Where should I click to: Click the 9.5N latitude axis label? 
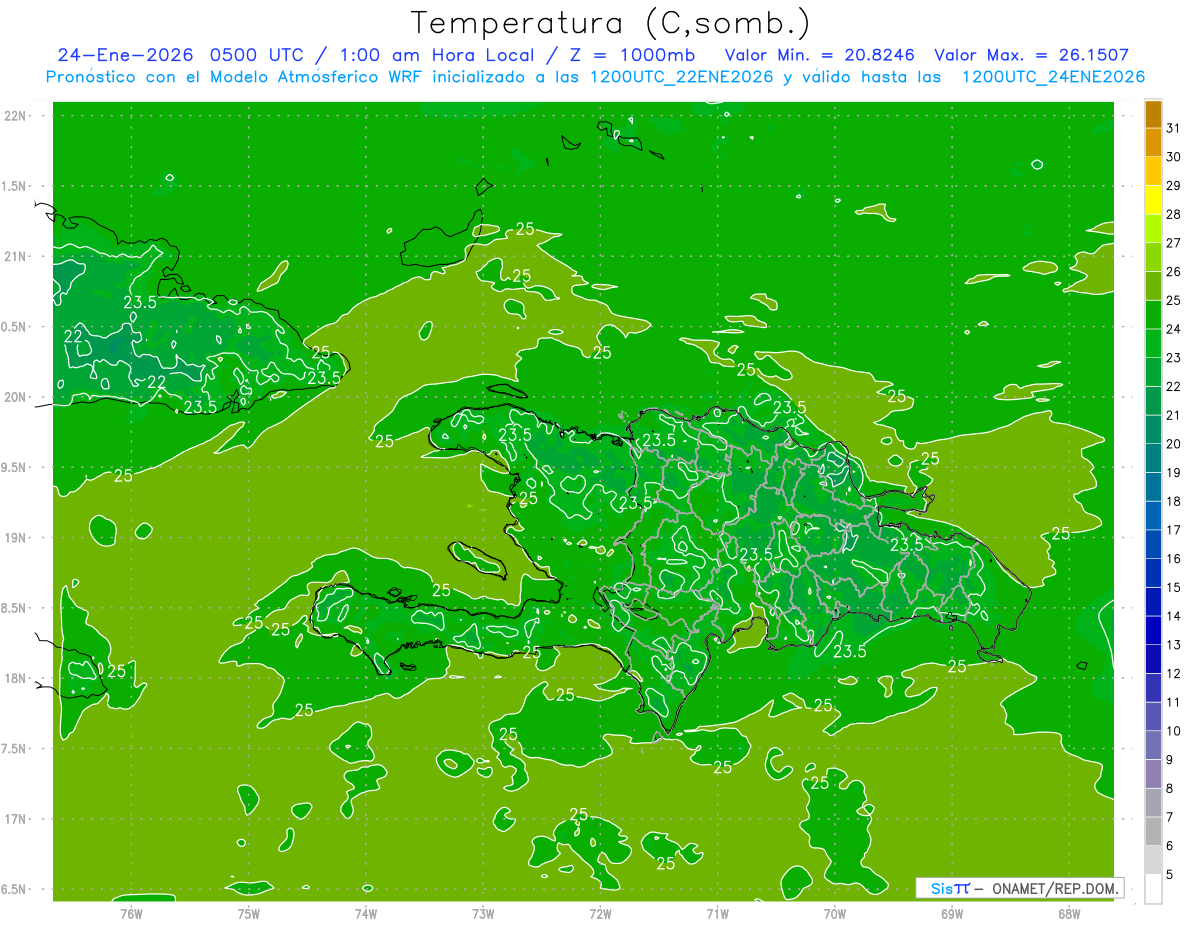pos(15,468)
